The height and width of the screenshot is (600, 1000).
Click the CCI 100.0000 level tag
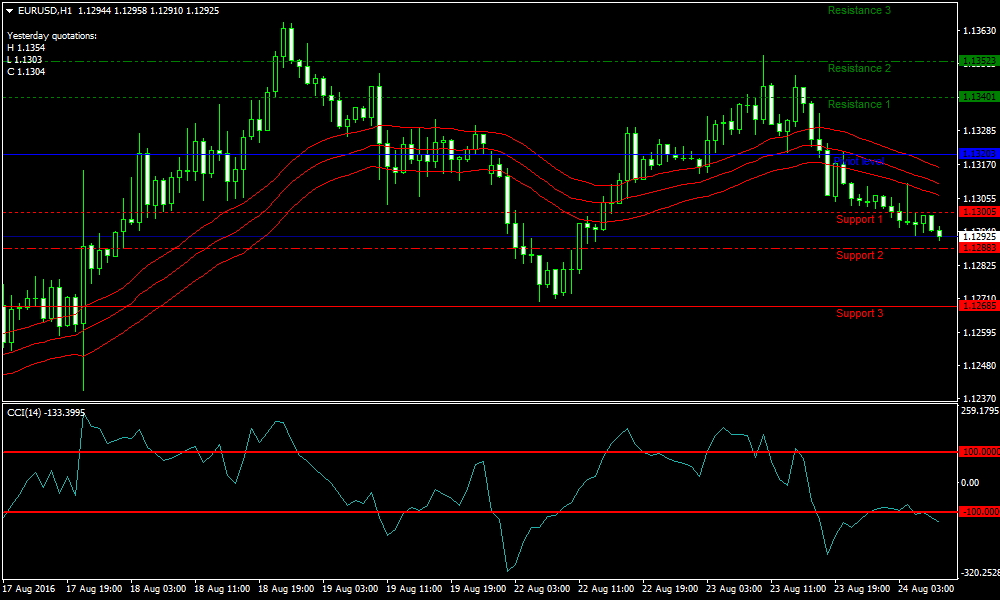point(977,452)
